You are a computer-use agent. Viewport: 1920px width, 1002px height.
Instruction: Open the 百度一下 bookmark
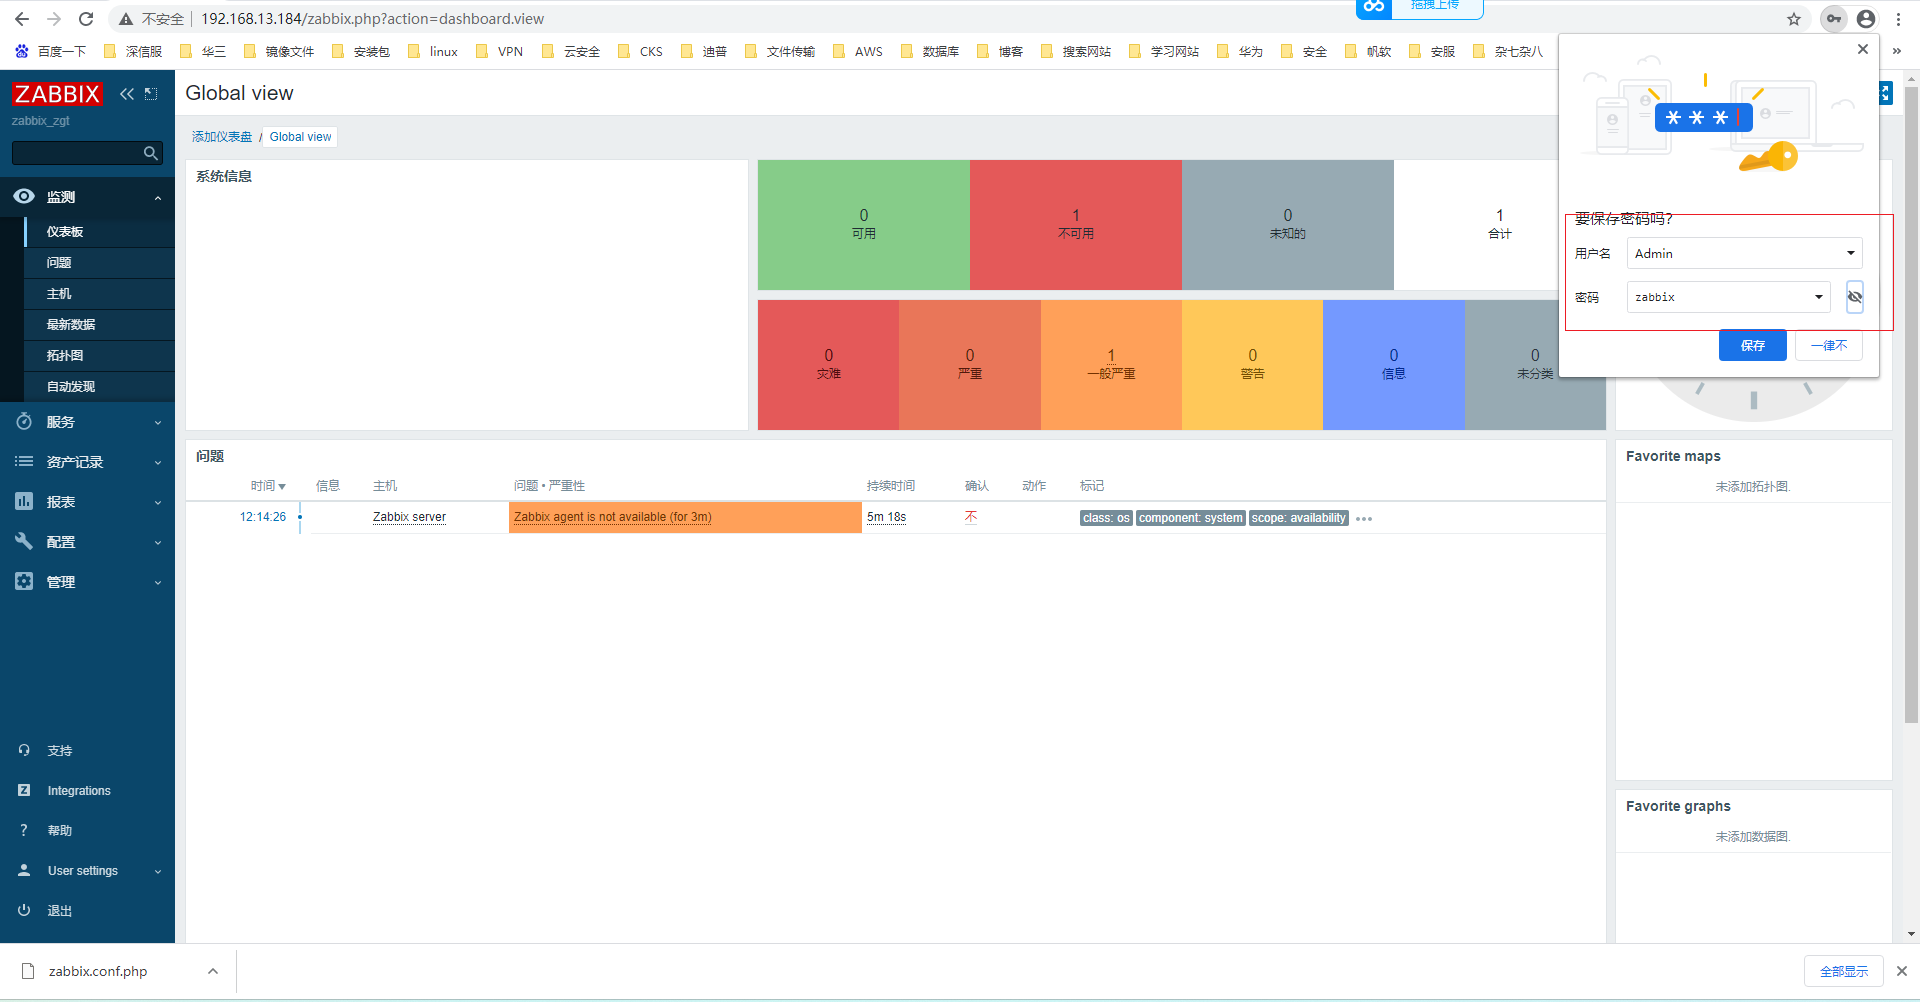click(50, 51)
